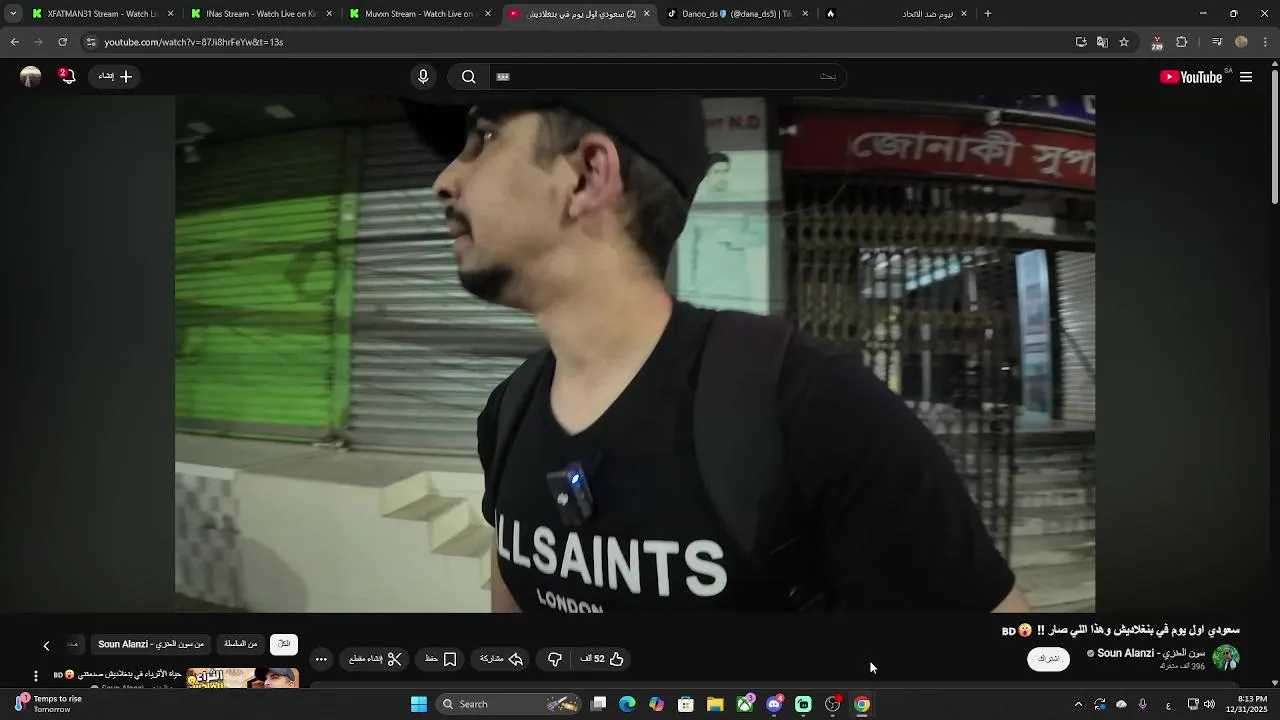Switch to the INas Stream tab
This screenshot has width=1280, height=720.
[x=260, y=14]
